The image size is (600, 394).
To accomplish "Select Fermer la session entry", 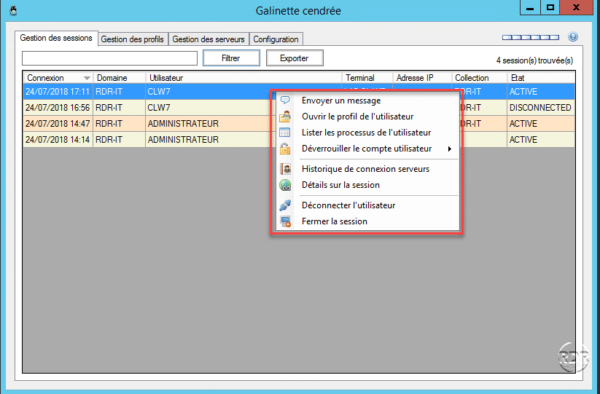I will click(334, 221).
